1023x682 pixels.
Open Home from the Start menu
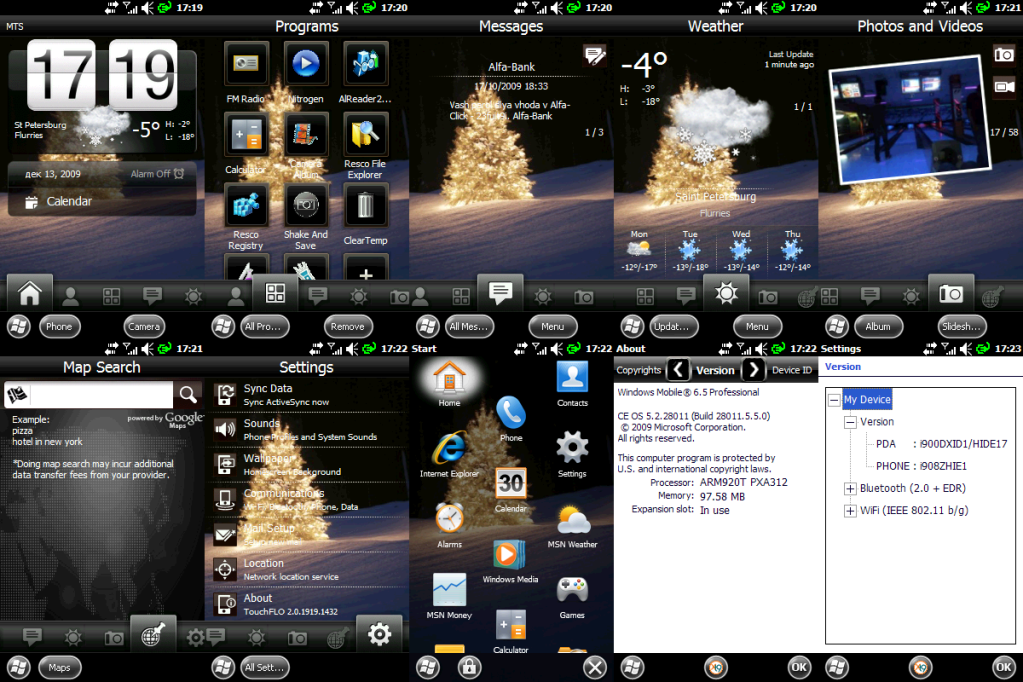(x=449, y=384)
